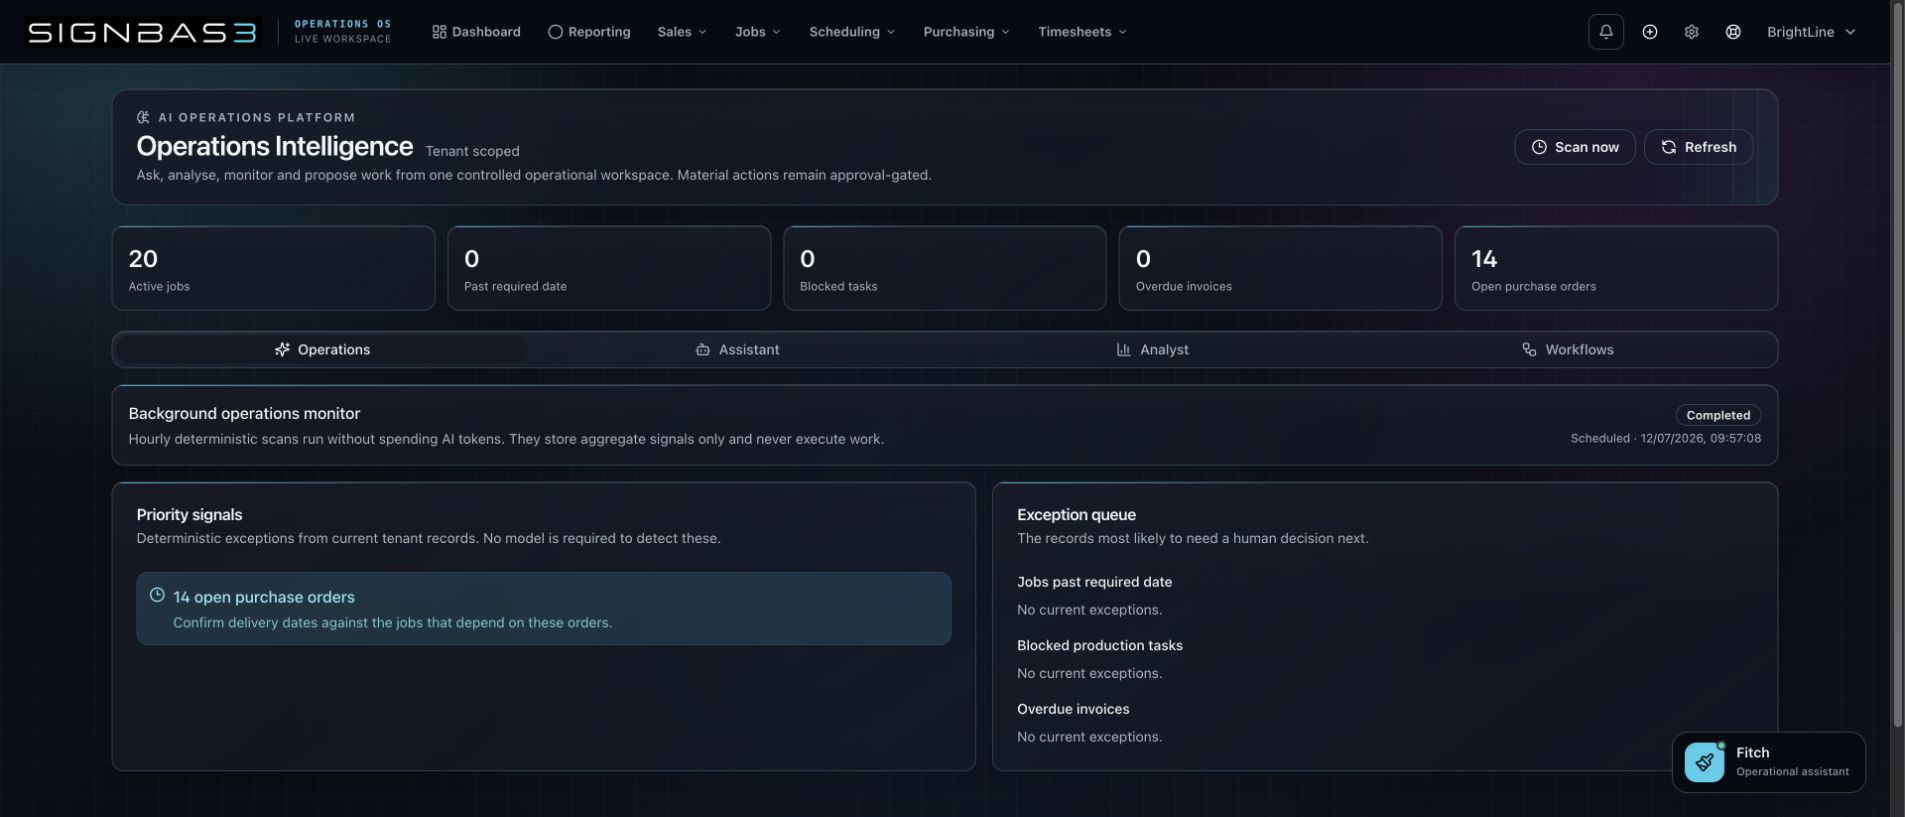Click the Confirm delivery dates description text

[x=392, y=622]
